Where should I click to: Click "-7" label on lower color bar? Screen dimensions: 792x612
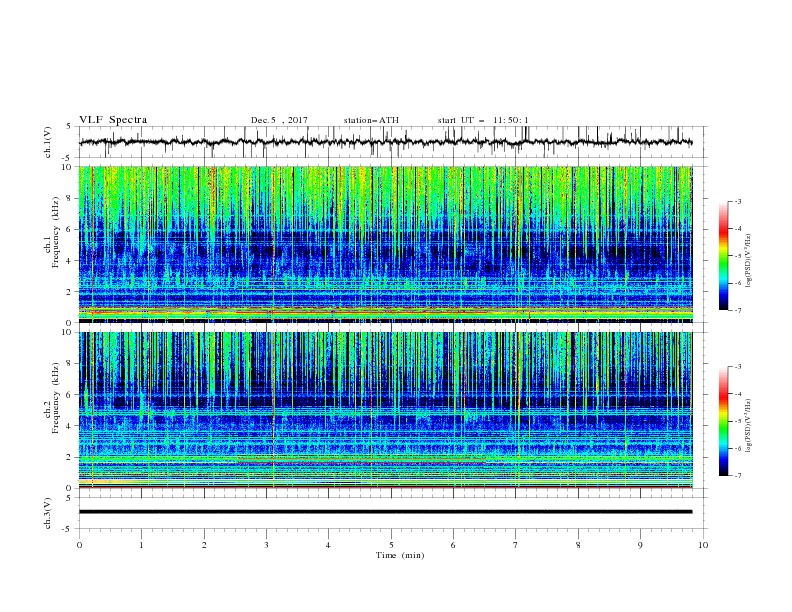pyautogui.click(x=737, y=476)
